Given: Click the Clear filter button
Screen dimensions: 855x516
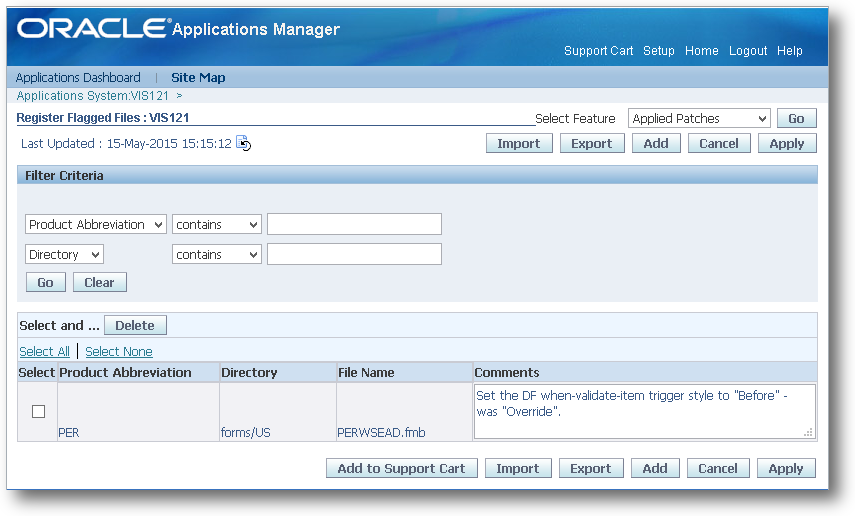Looking at the screenshot, I should pyautogui.click(x=99, y=283).
